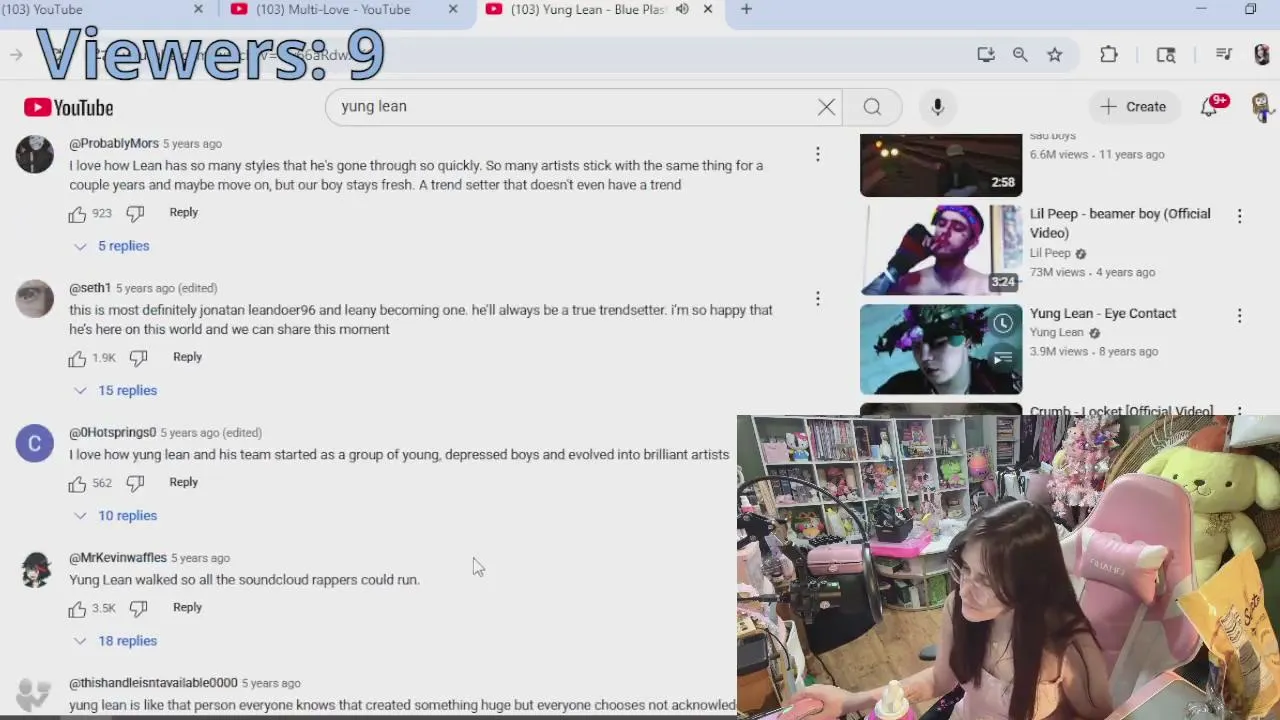The height and width of the screenshot is (720, 1280).
Task: Dislike the comment by @0Hotsprings0
Action: (135, 484)
